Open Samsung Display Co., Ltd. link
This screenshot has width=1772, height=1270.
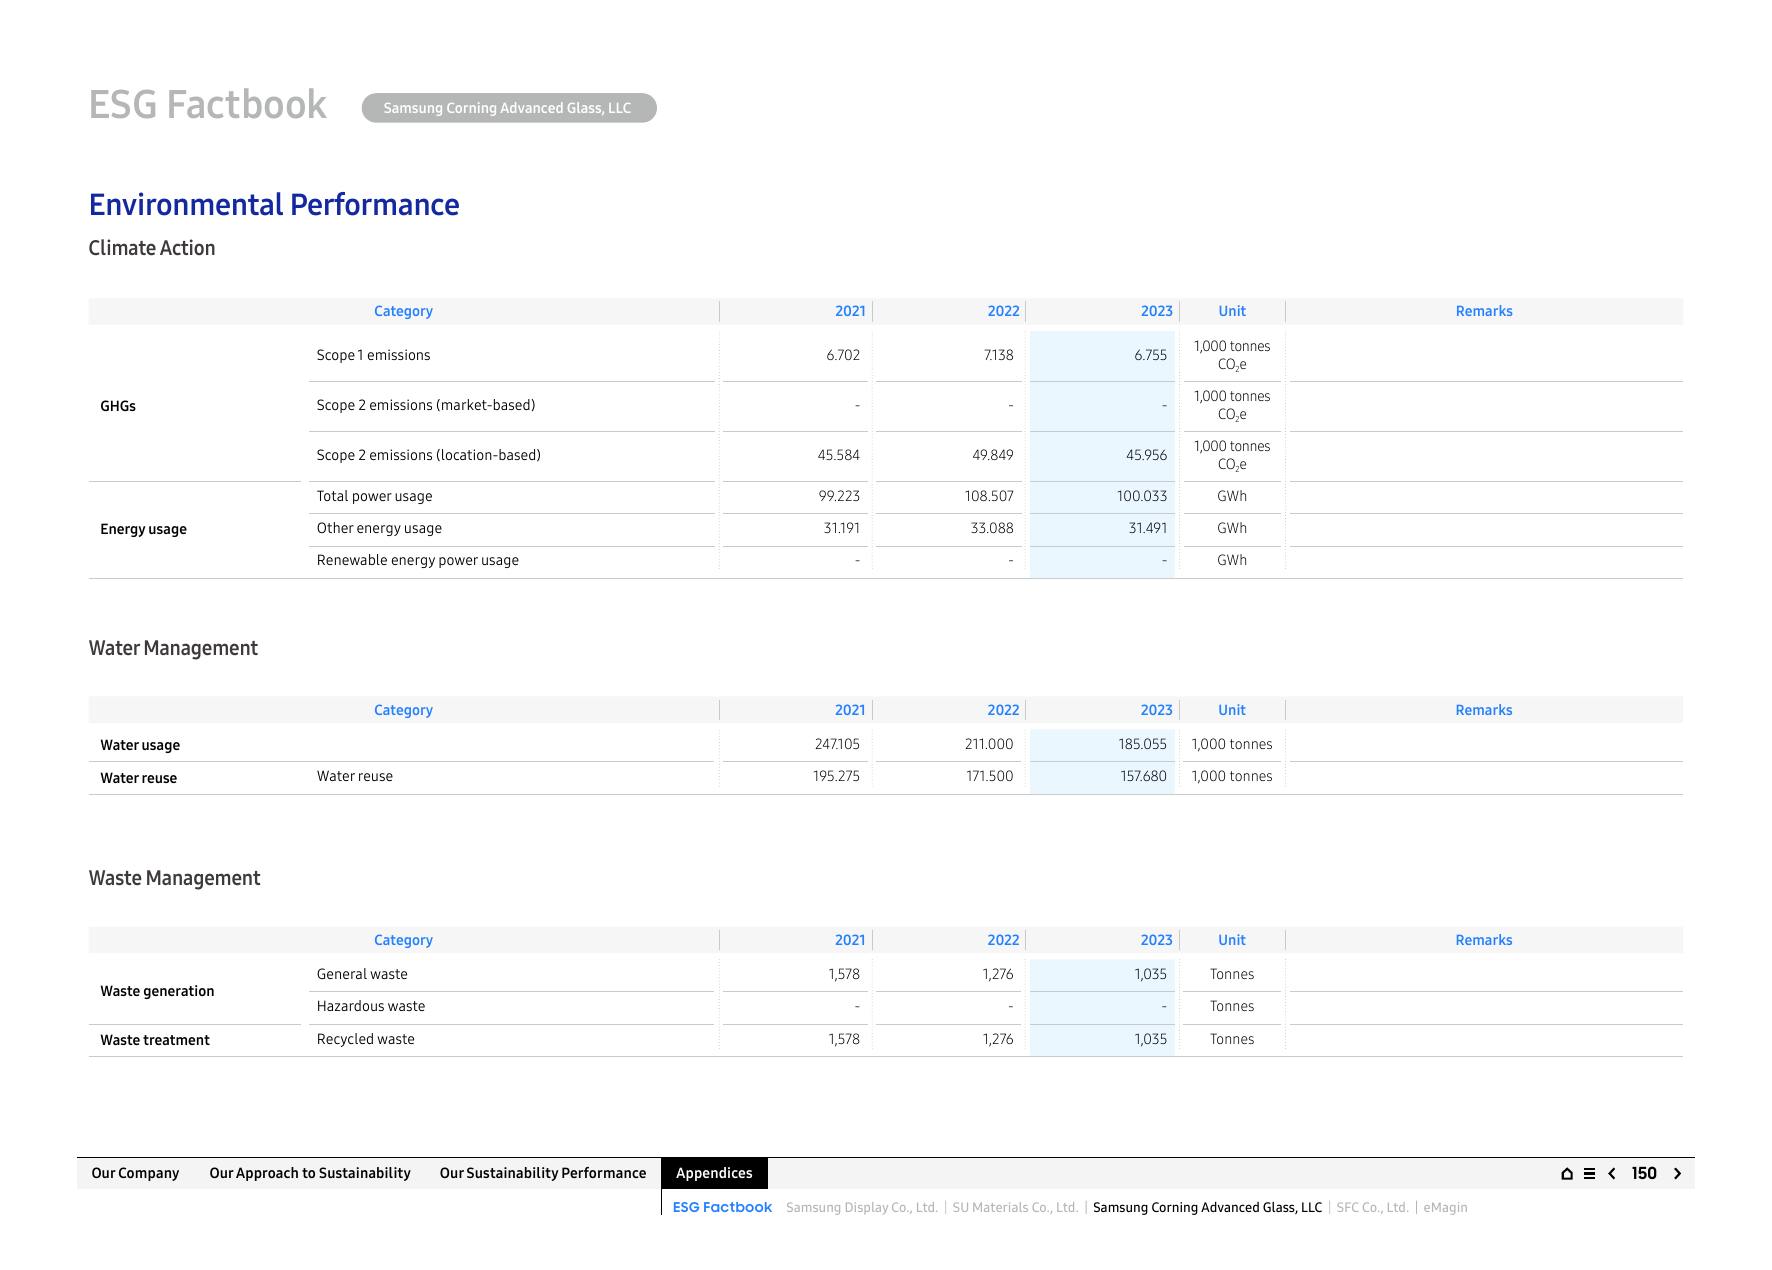point(862,1207)
